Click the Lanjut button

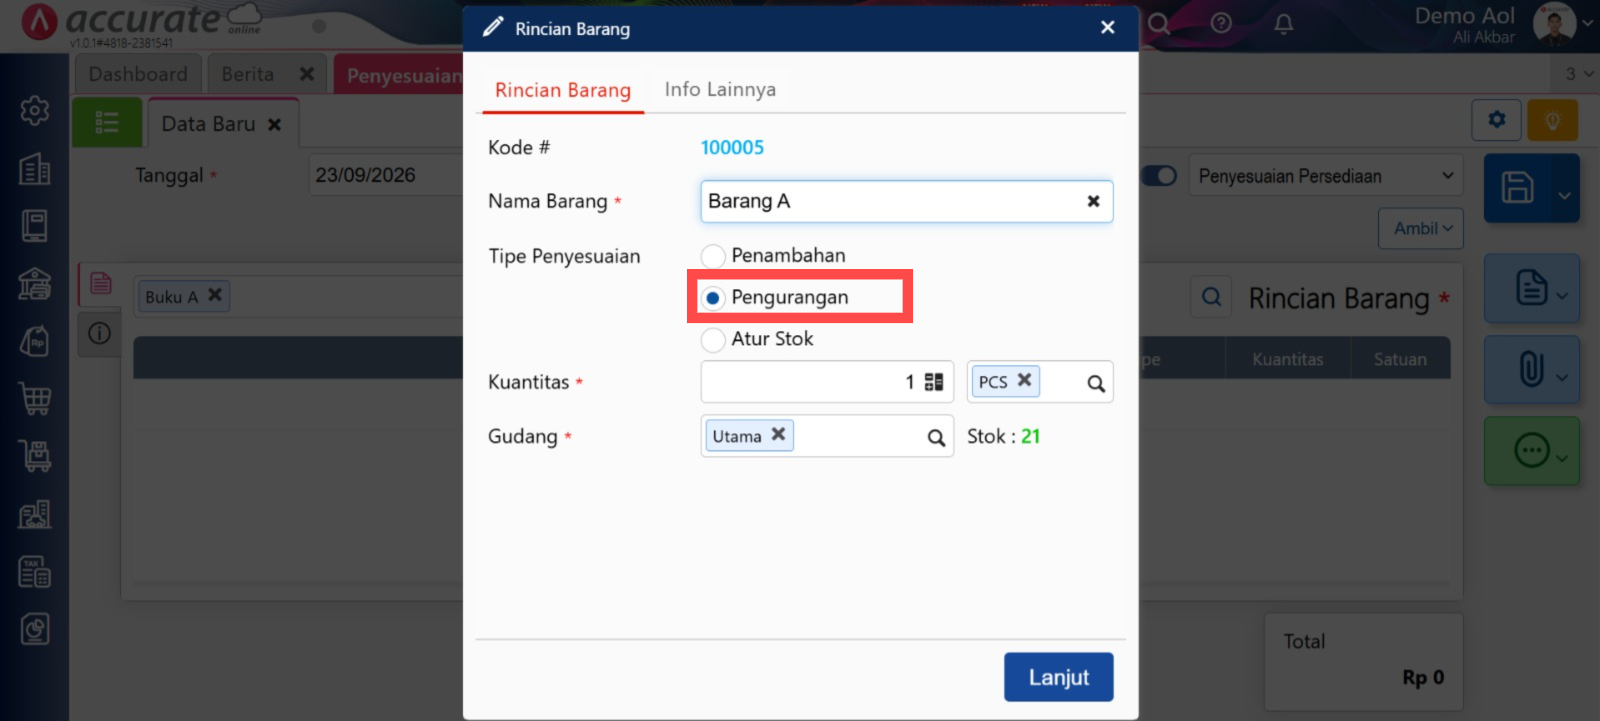click(1058, 677)
